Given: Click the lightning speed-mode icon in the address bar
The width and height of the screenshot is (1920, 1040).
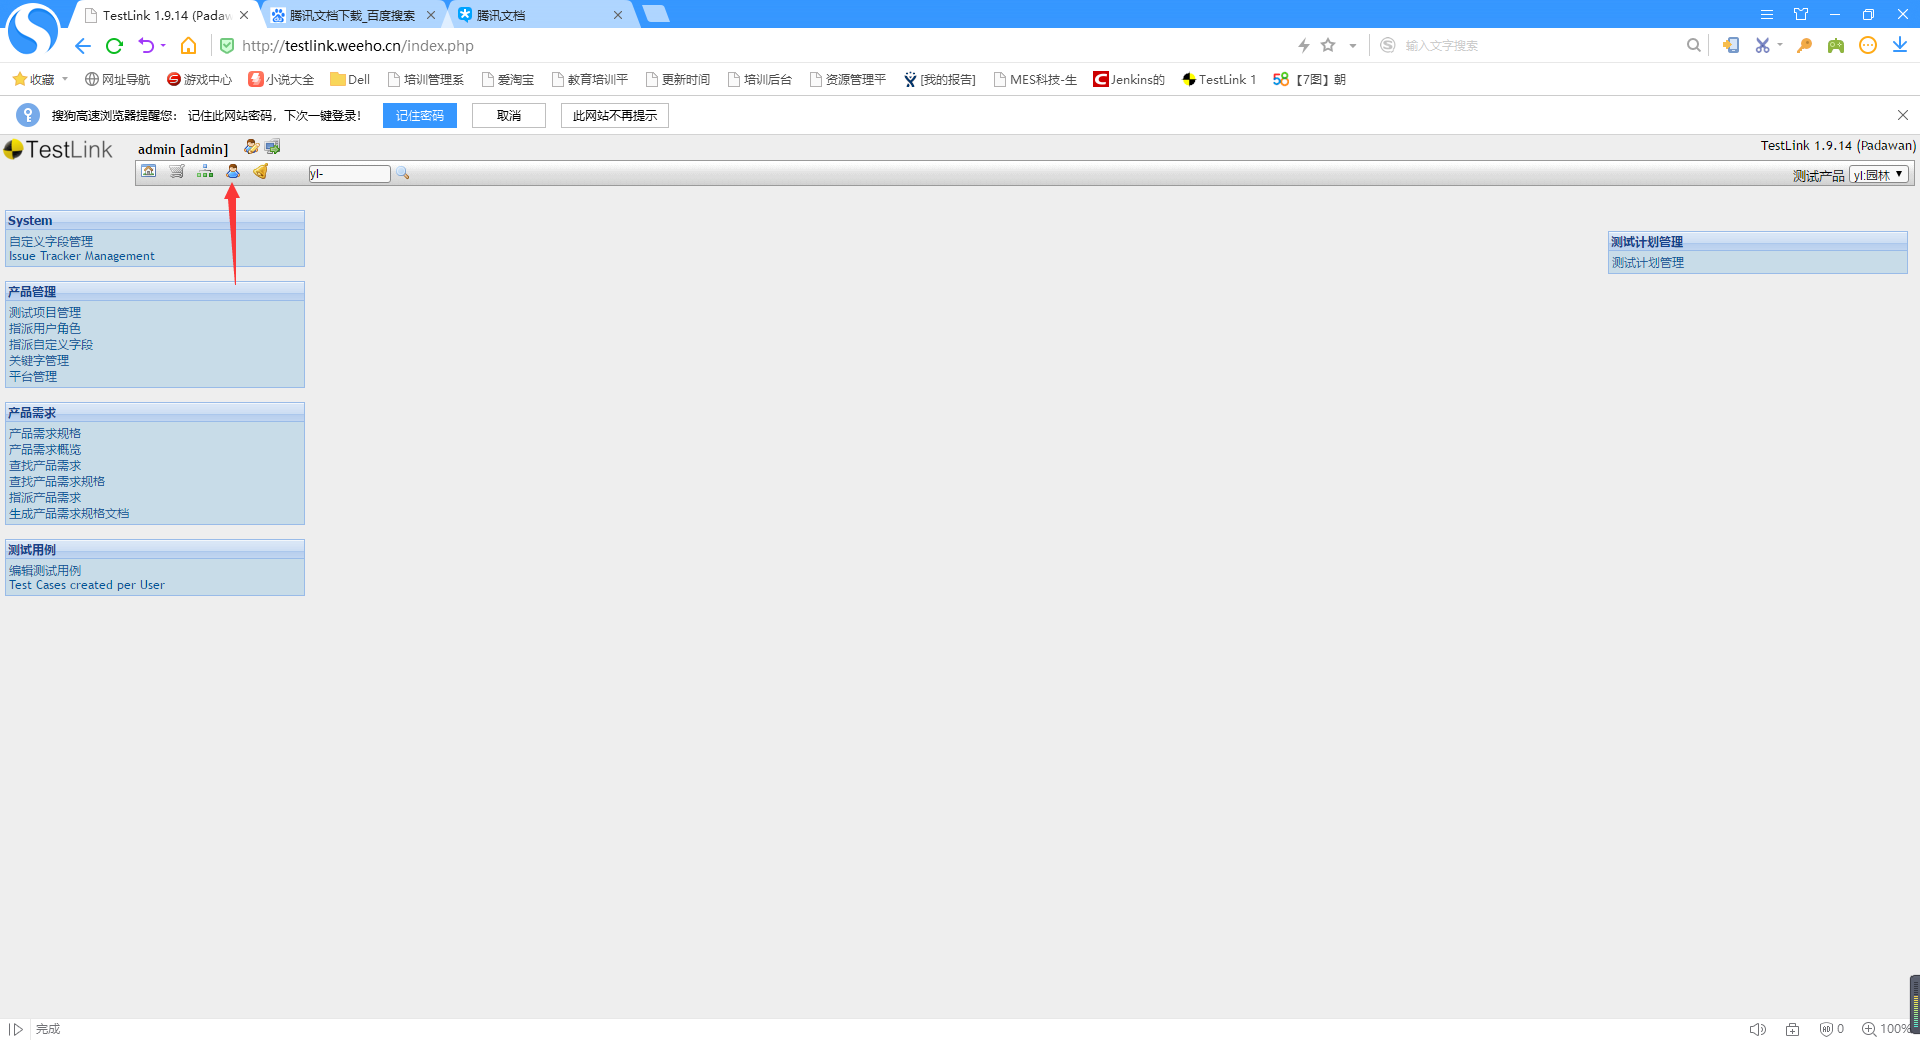Looking at the screenshot, I should pos(1304,46).
